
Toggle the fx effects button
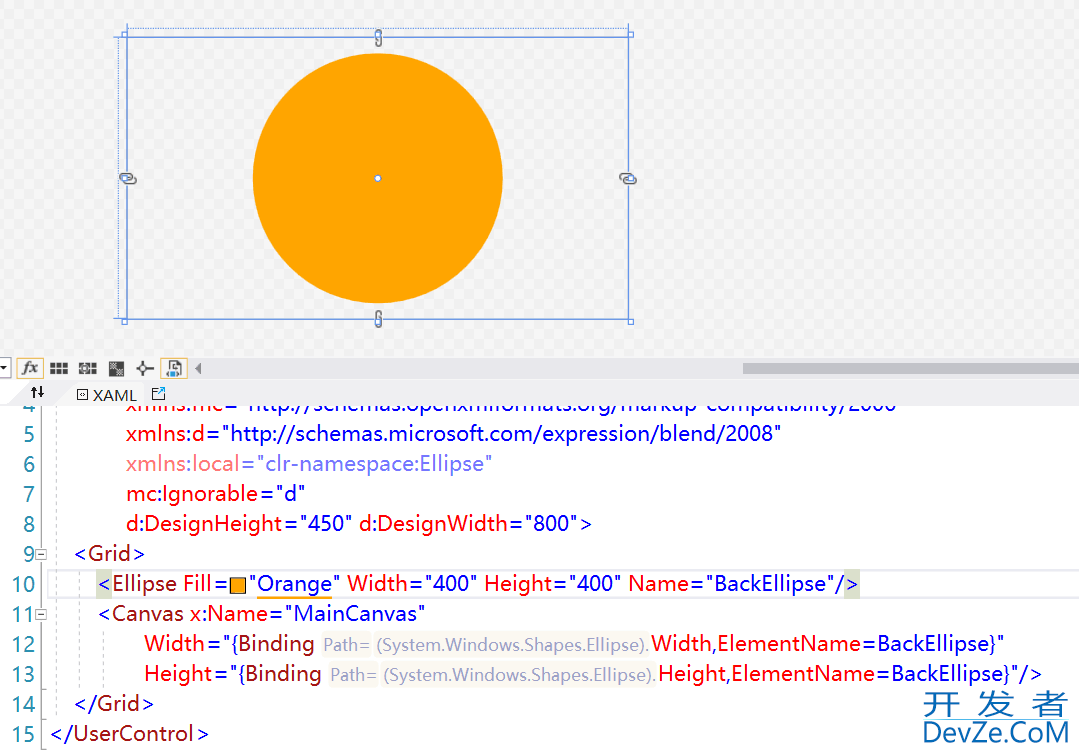click(x=30, y=368)
